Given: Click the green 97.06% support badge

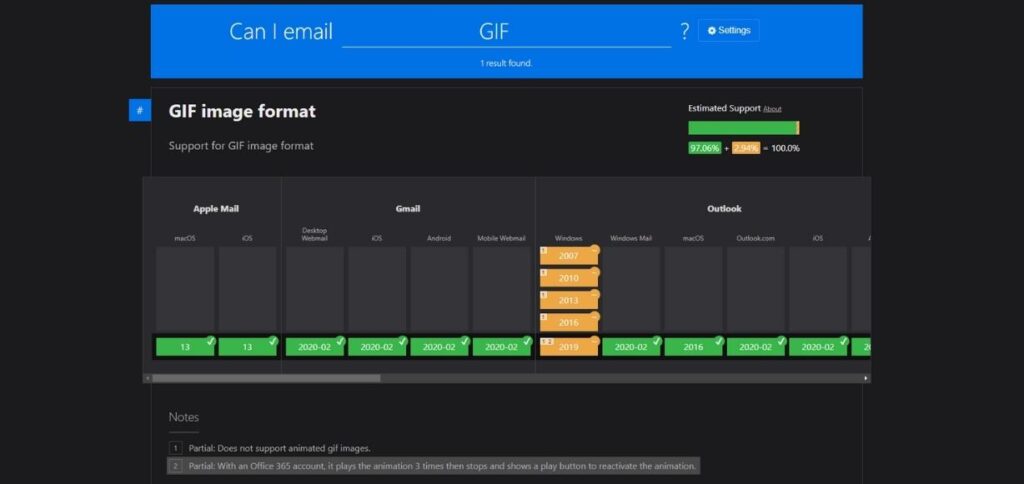Looking at the screenshot, I should [x=704, y=148].
